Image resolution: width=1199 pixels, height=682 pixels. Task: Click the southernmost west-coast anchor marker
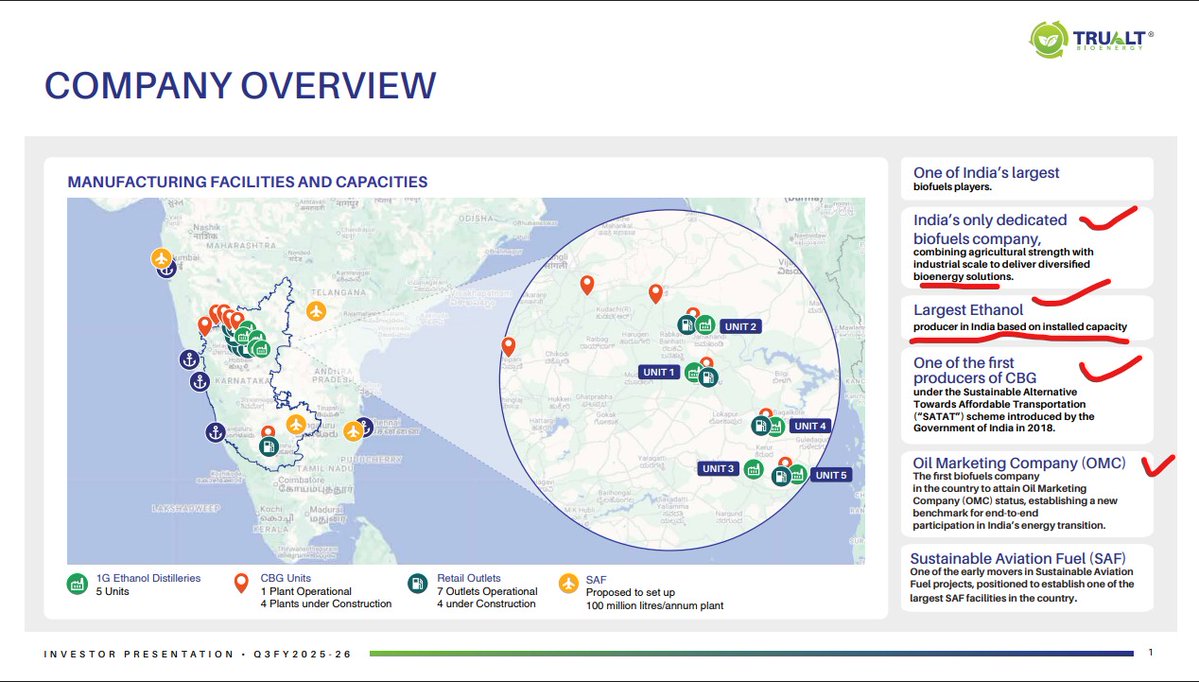click(216, 433)
